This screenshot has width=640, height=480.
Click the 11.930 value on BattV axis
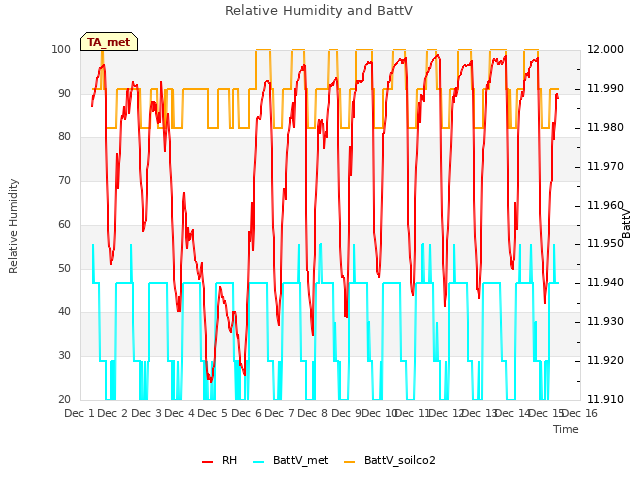605,322
